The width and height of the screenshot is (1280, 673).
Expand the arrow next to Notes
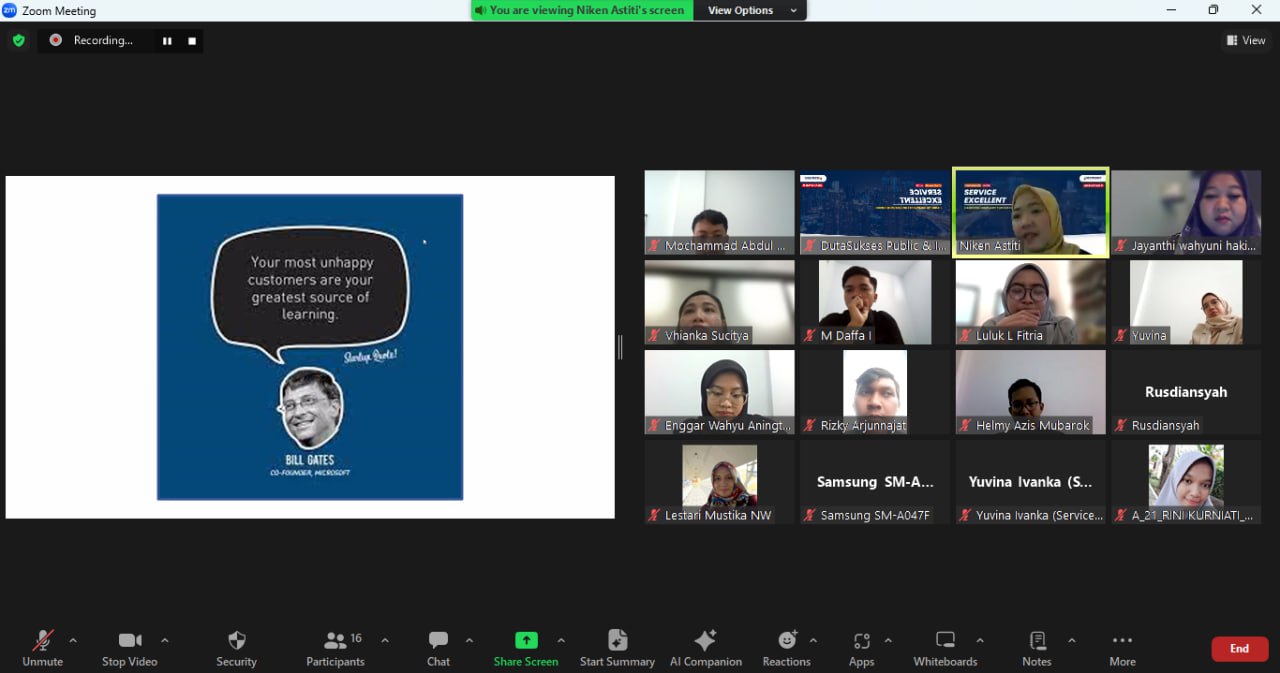1072,640
